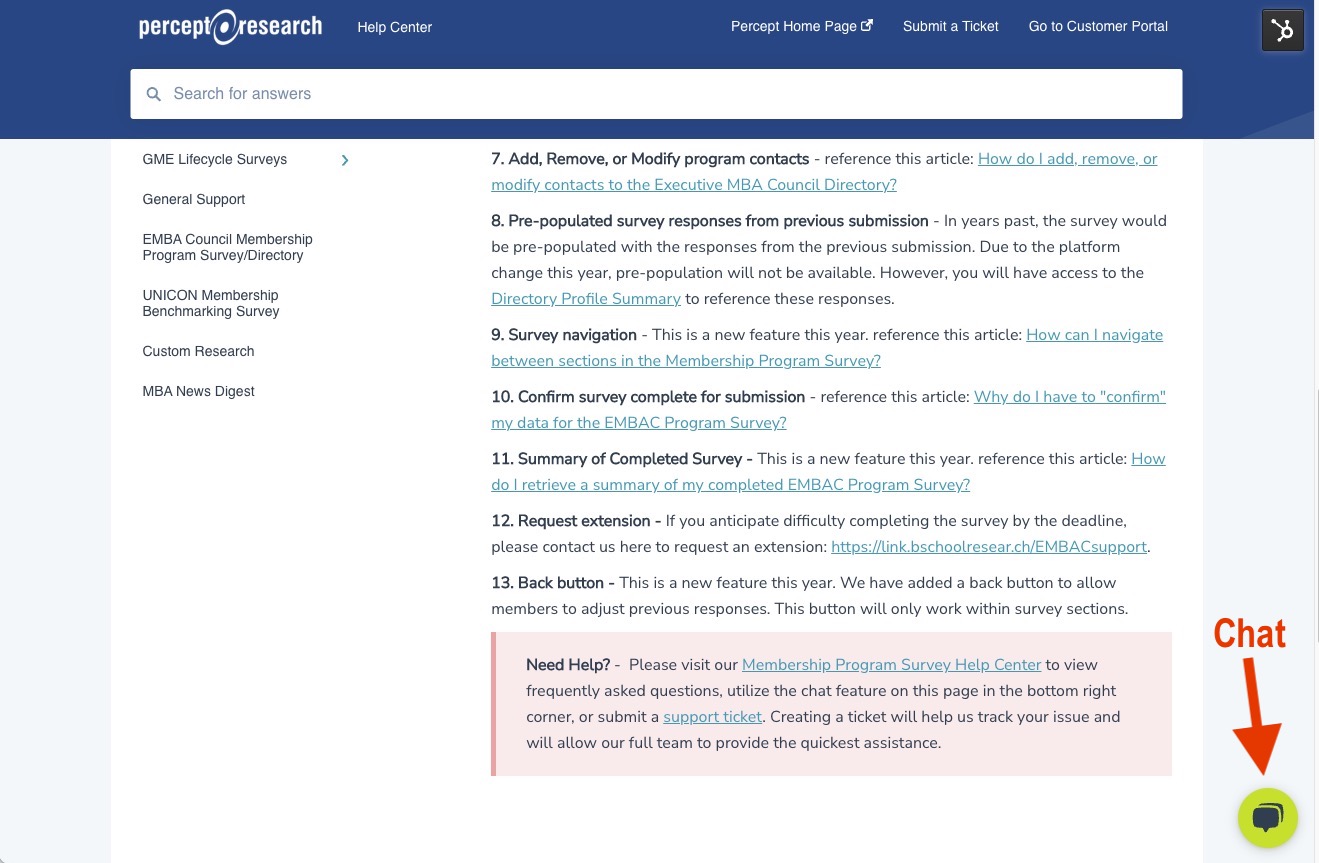The image size is (1319, 863).
Task: Select Custom Research category
Action: (x=198, y=351)
